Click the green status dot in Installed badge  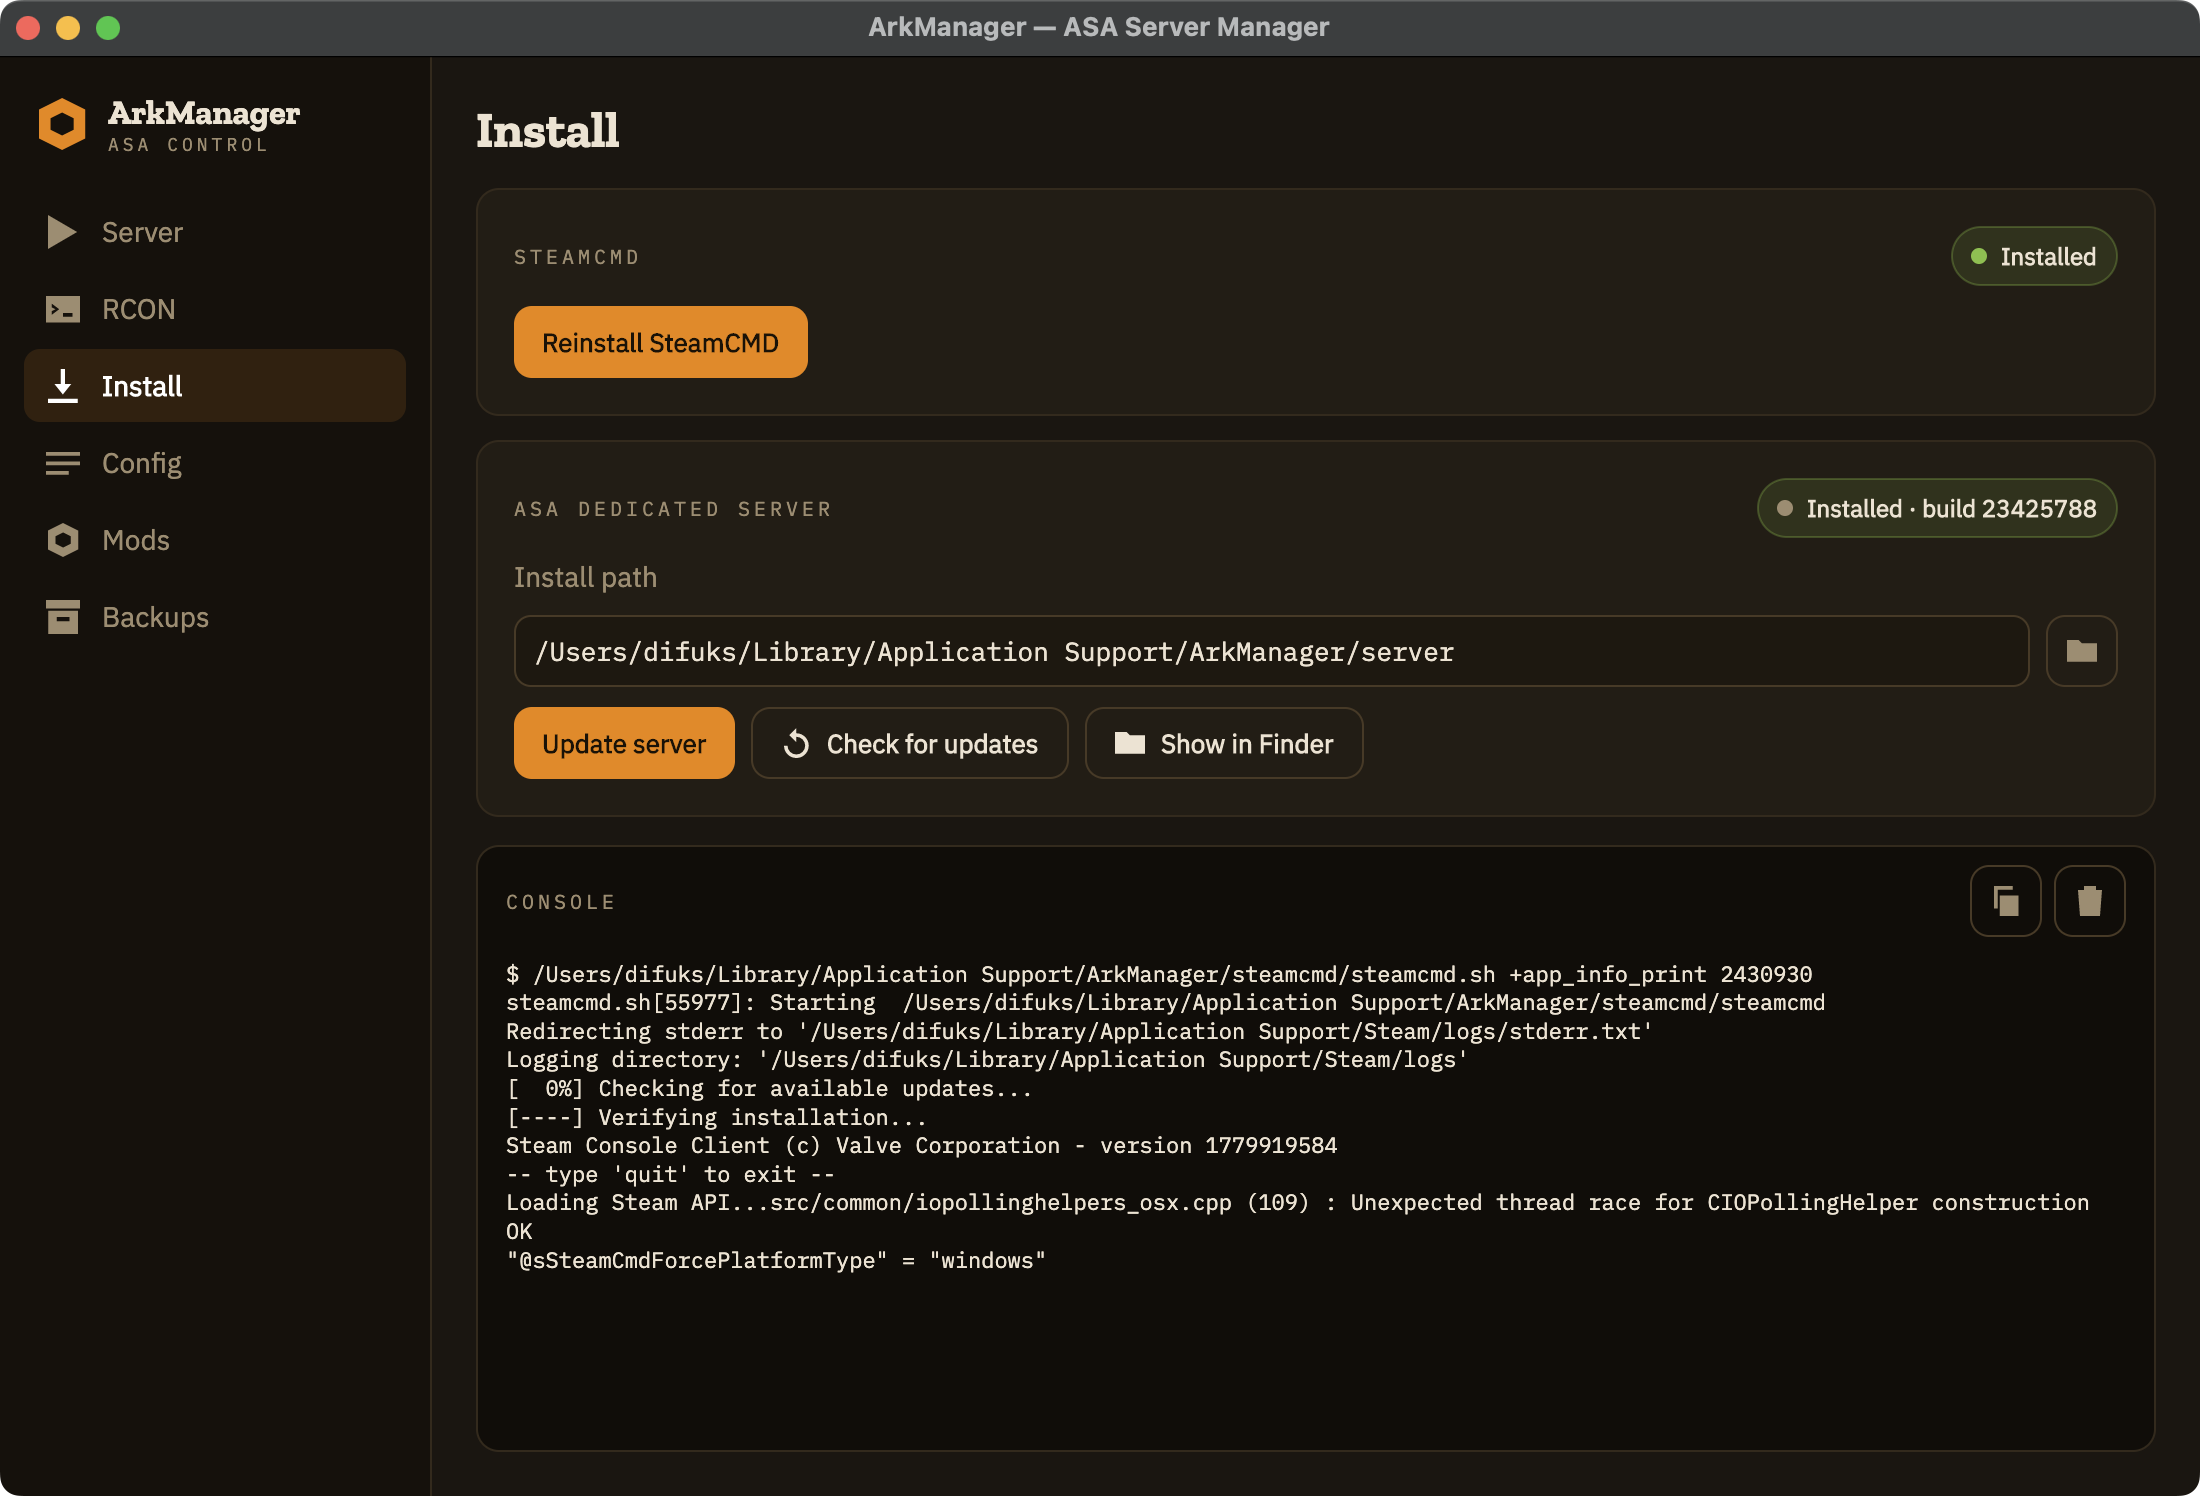tap(1979, 256)
